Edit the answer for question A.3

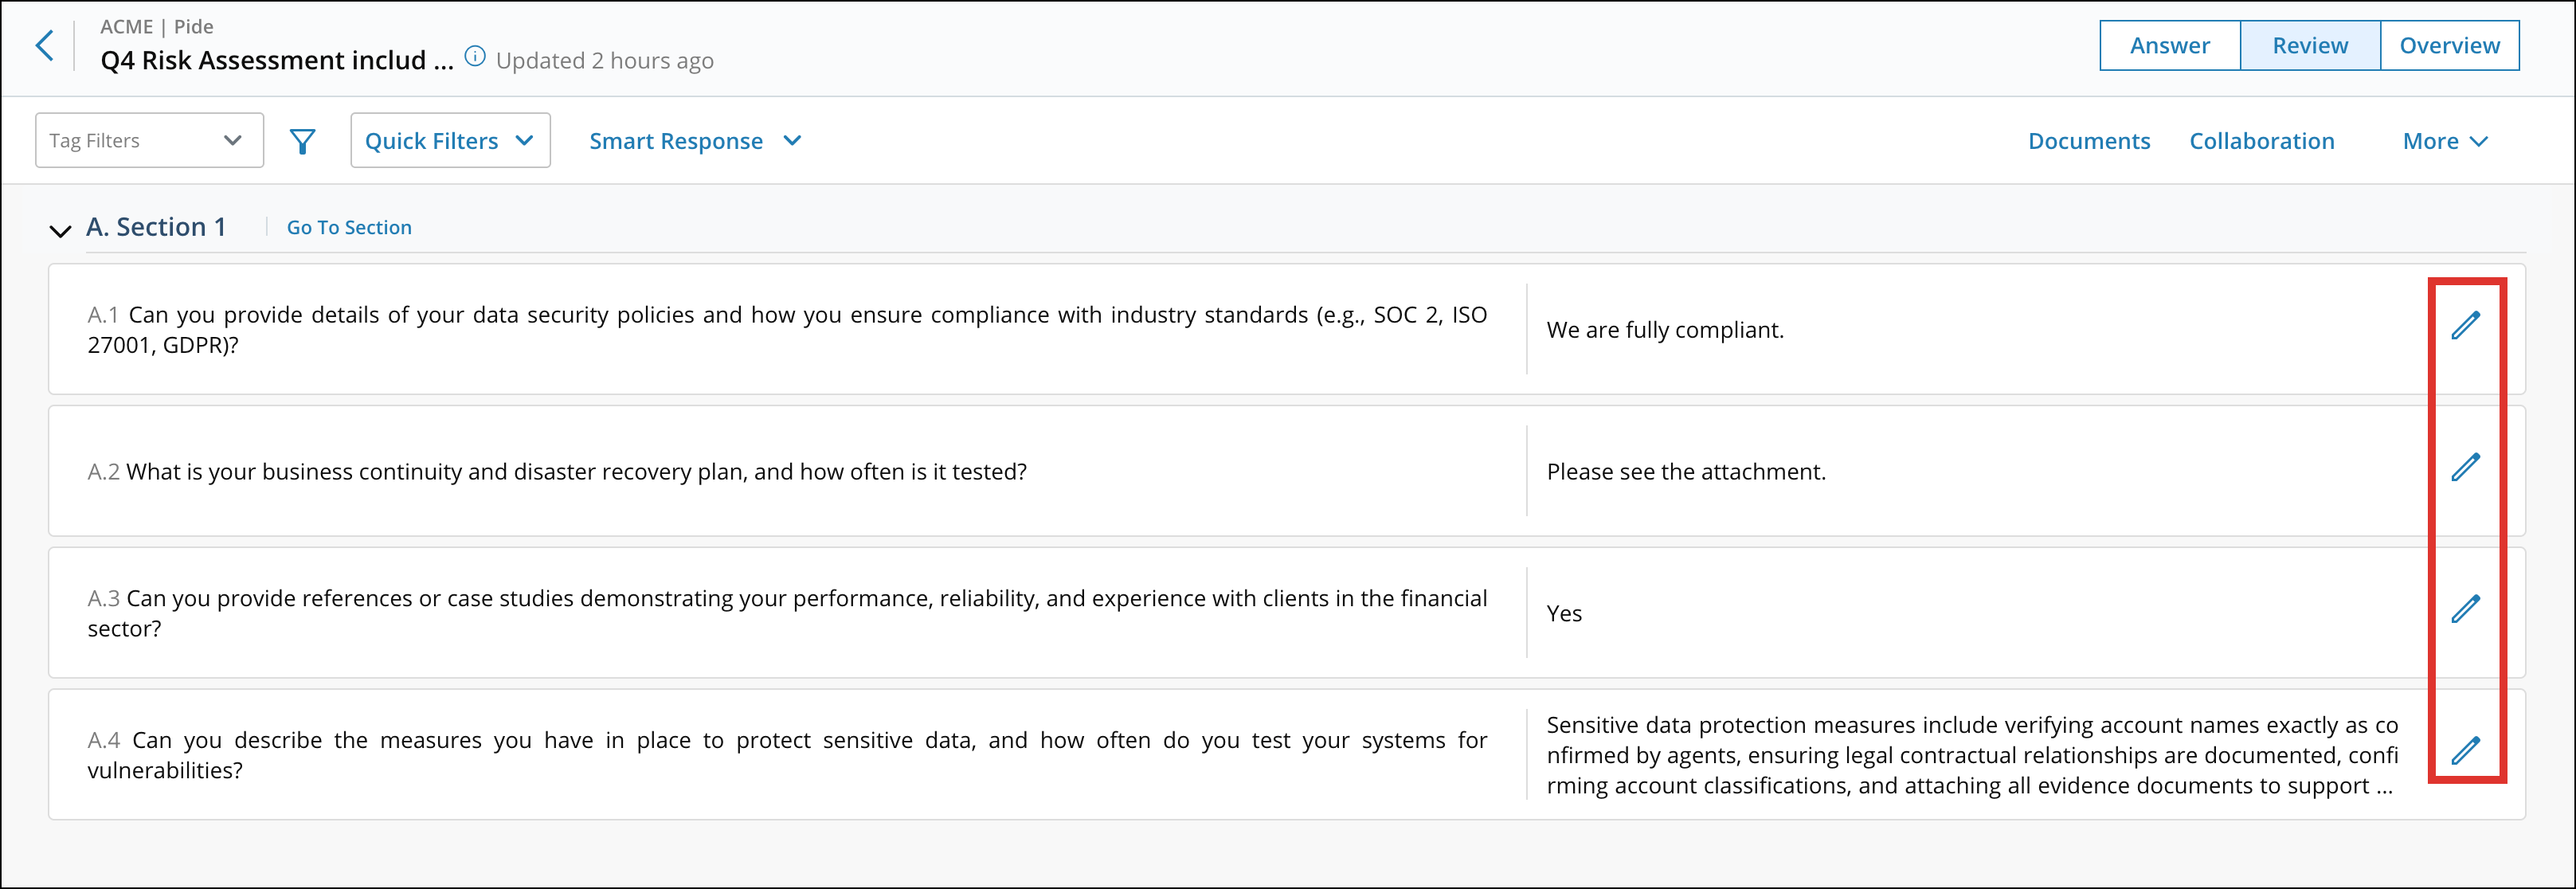(x=2467, y=610)
